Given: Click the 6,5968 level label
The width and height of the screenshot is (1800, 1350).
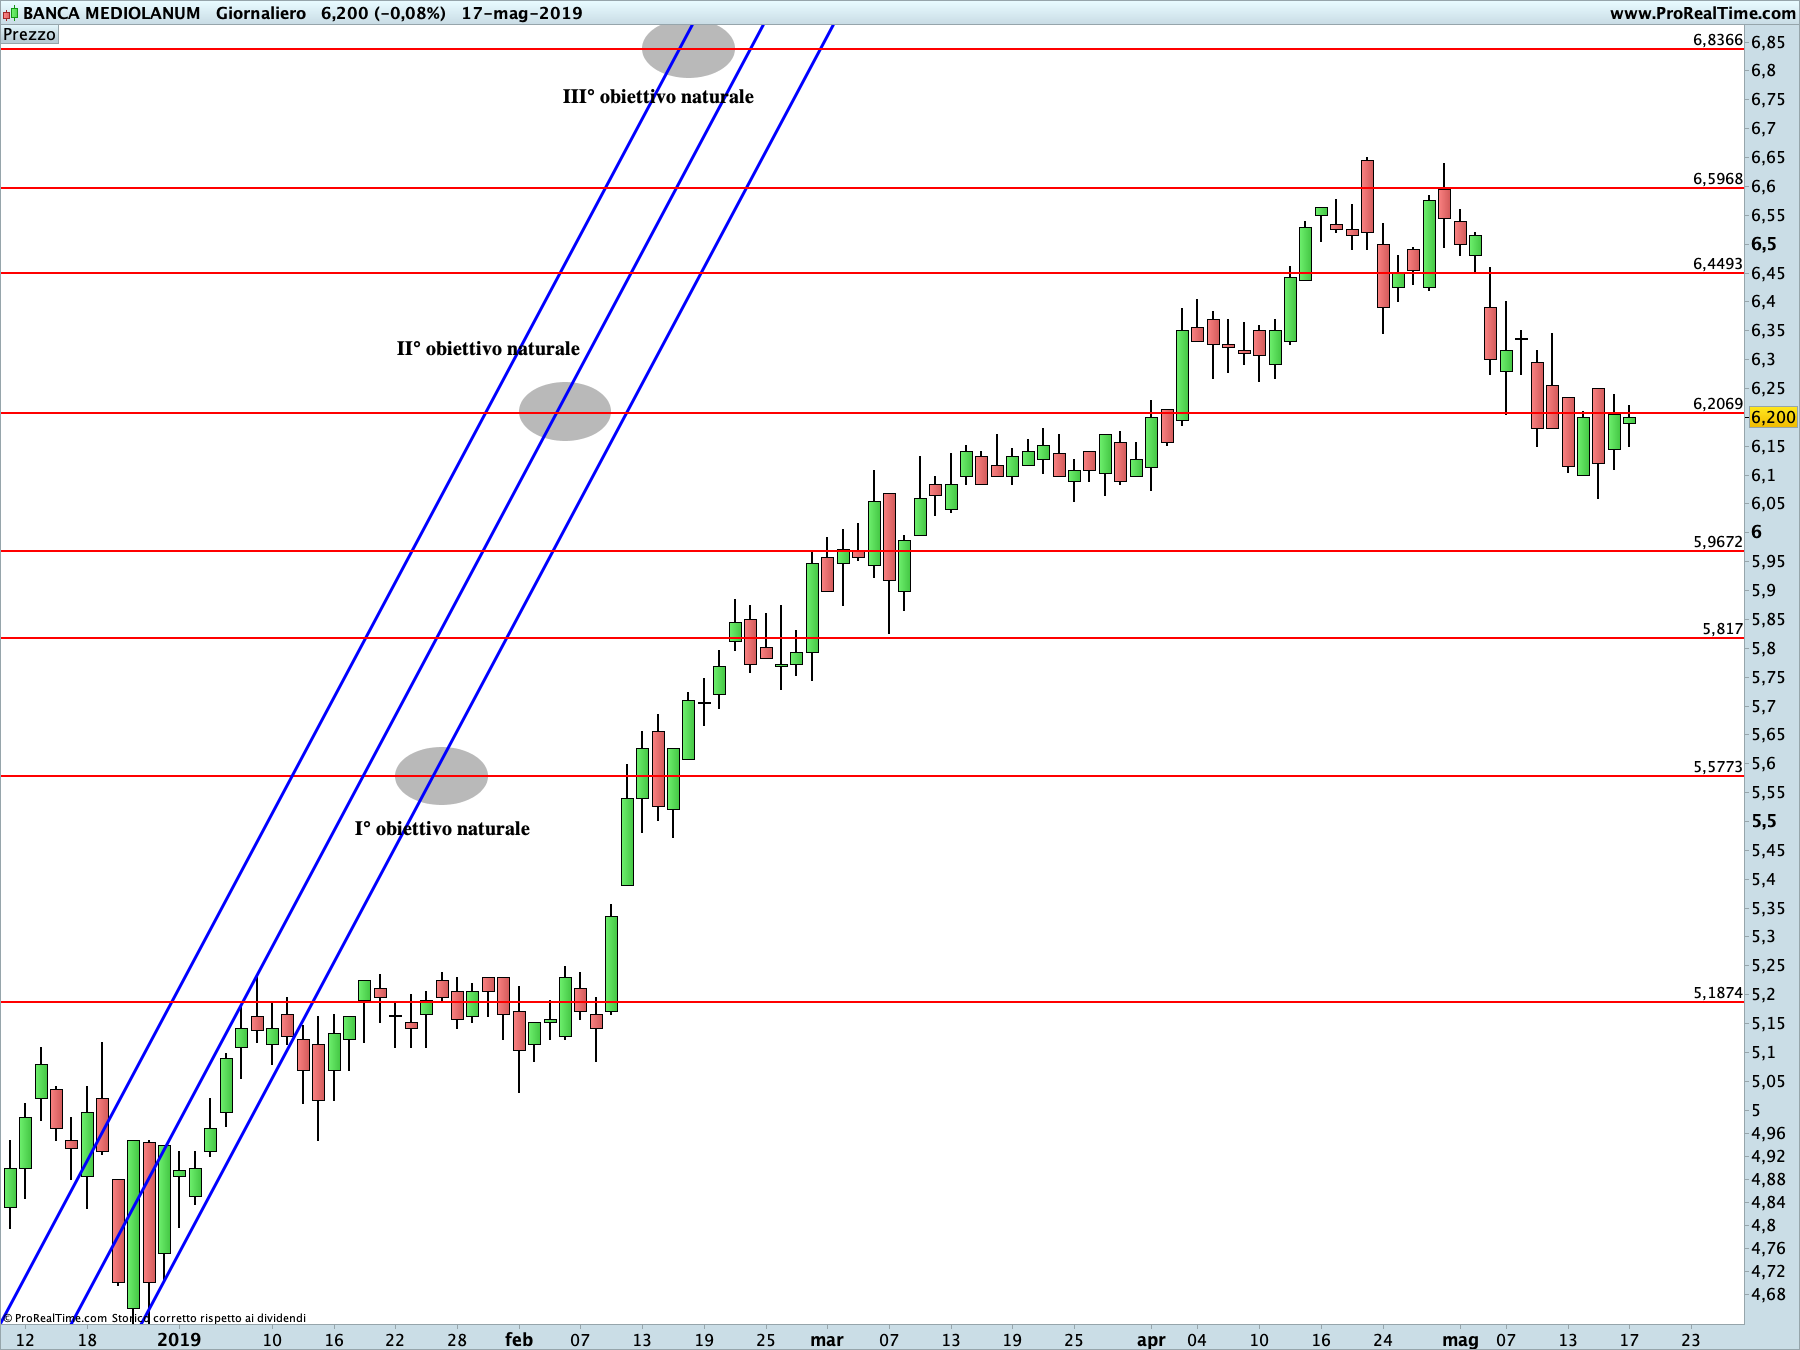Looking at the screenshot, I should [1717, 179].
